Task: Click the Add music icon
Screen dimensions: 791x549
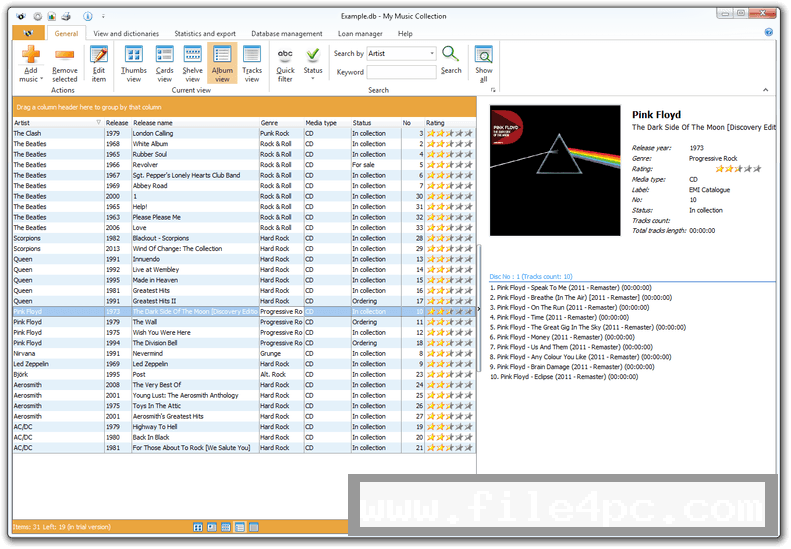Action: pos(31,54)
